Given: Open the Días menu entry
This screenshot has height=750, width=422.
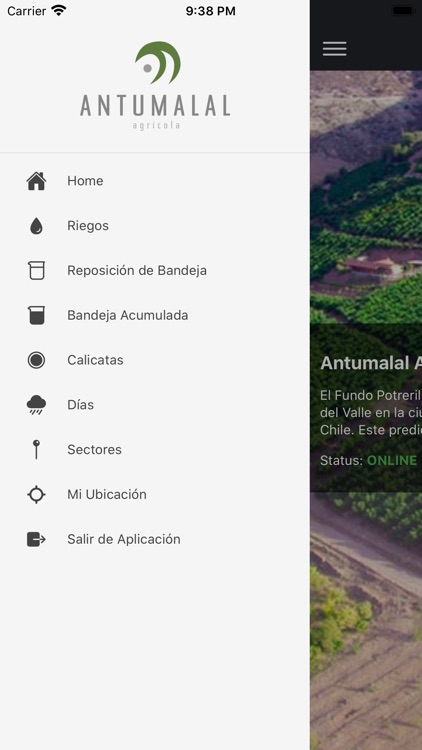Looking at the screenshot, I should pyautogui.click(x=155, y=405).
